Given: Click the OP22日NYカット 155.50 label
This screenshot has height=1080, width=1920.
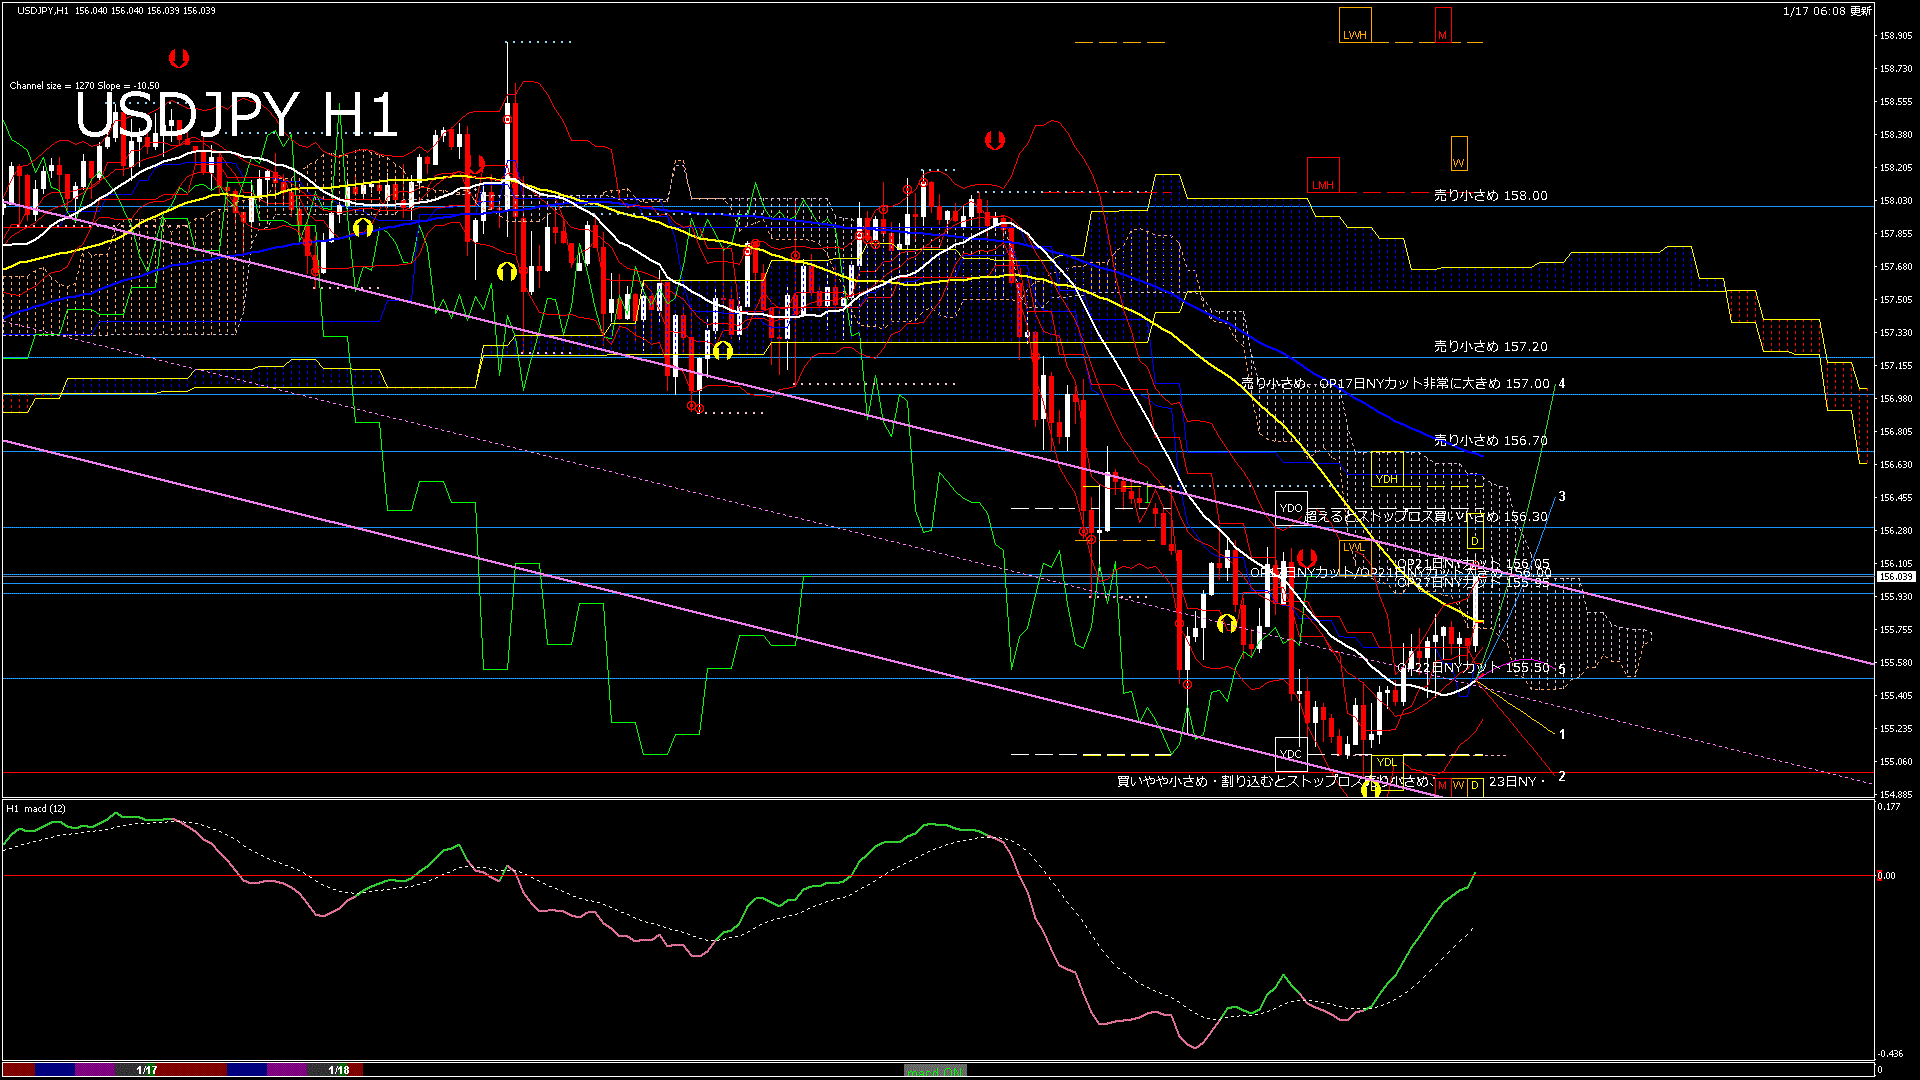Looking at the screenshot, I should click(1474, 667).
